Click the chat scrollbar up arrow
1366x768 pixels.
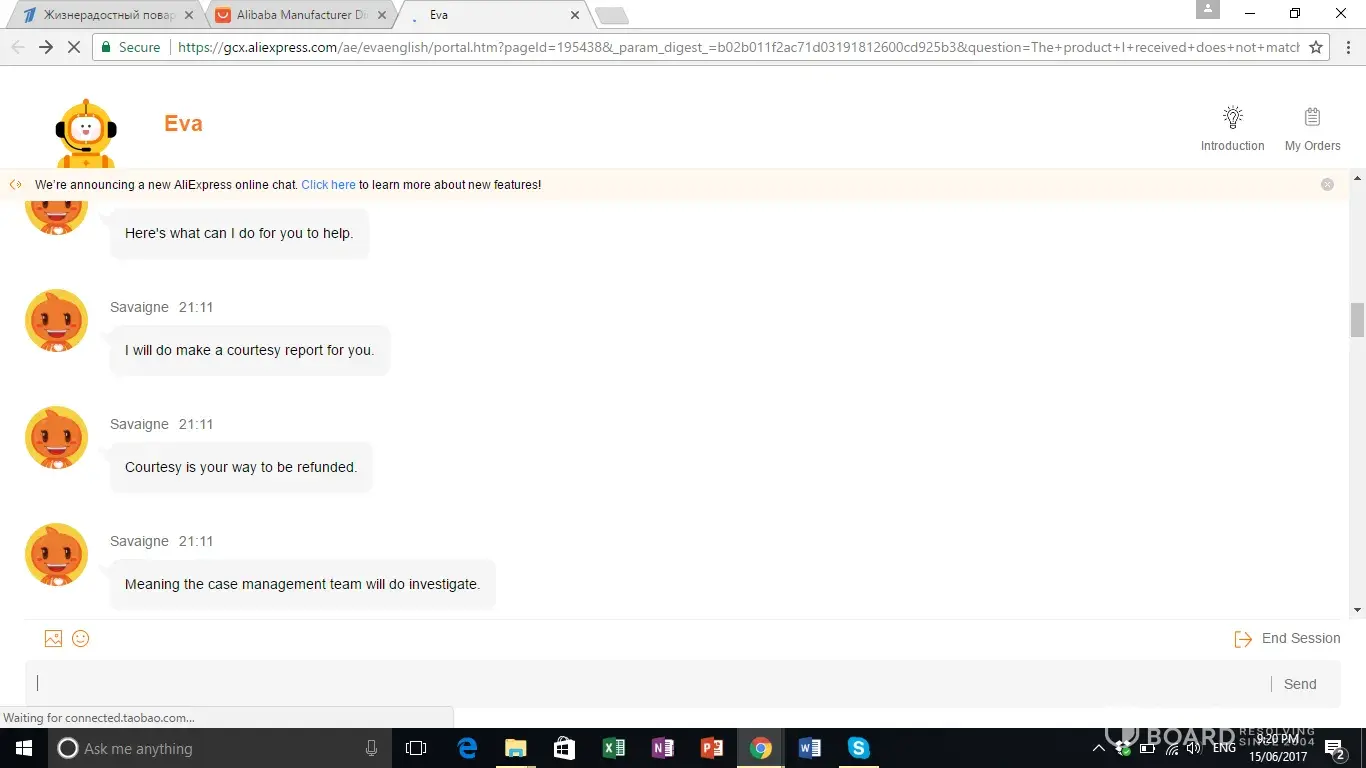pyautogui.click(x=1358, y=178)
